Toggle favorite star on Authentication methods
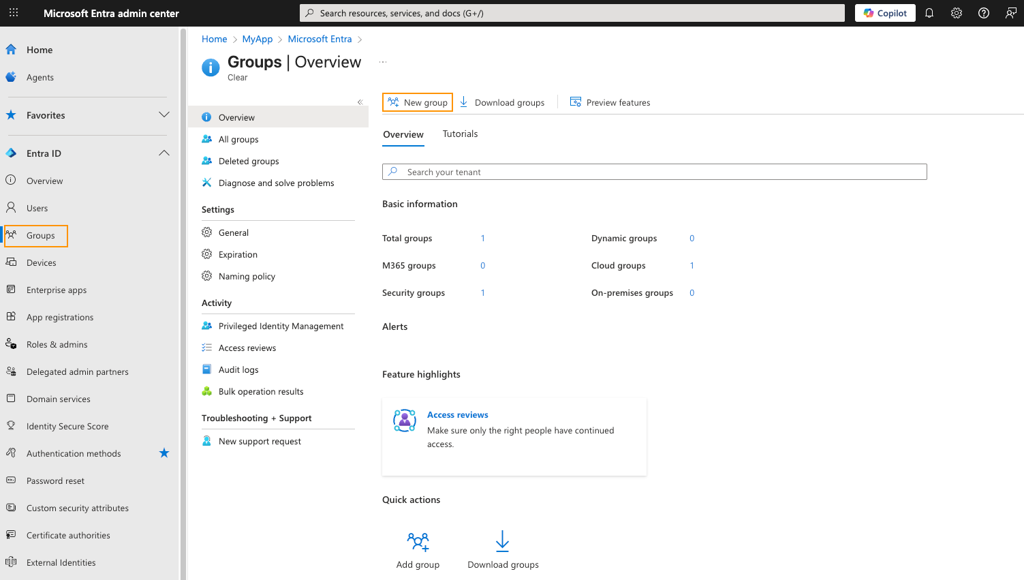 pos(164,453)
